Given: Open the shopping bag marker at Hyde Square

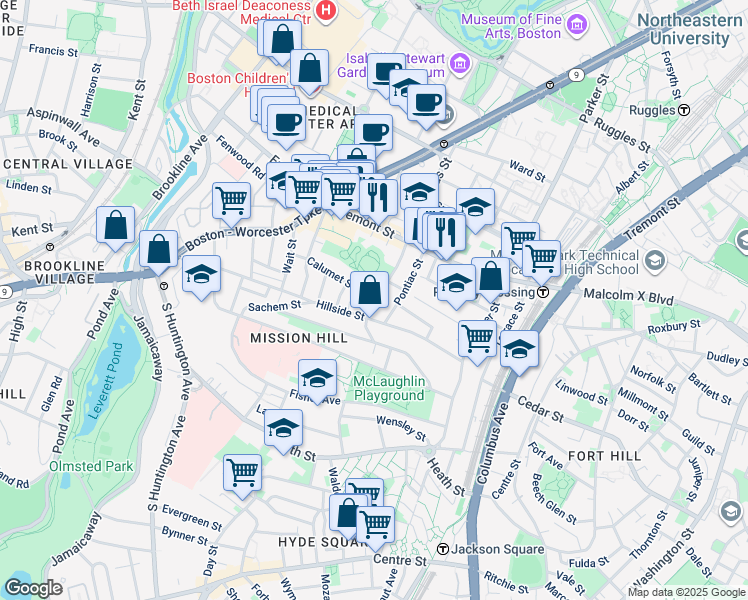Looking at the screenshot, I should (x=347, y=515).
